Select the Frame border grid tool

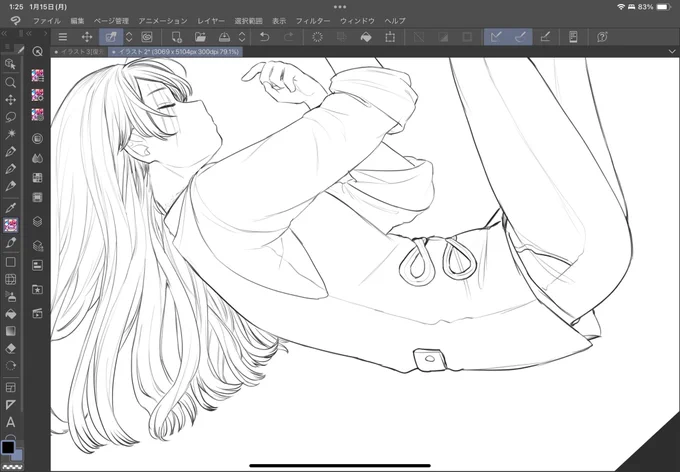[x=10, y=279]
